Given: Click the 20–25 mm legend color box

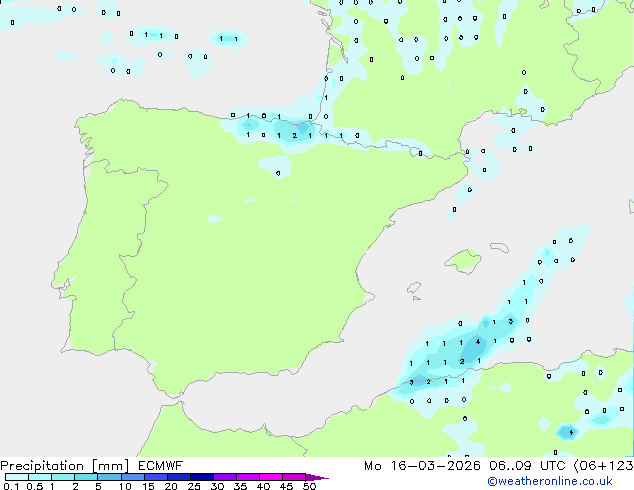Looking at the screenshot, I should [x=179, y=477].
